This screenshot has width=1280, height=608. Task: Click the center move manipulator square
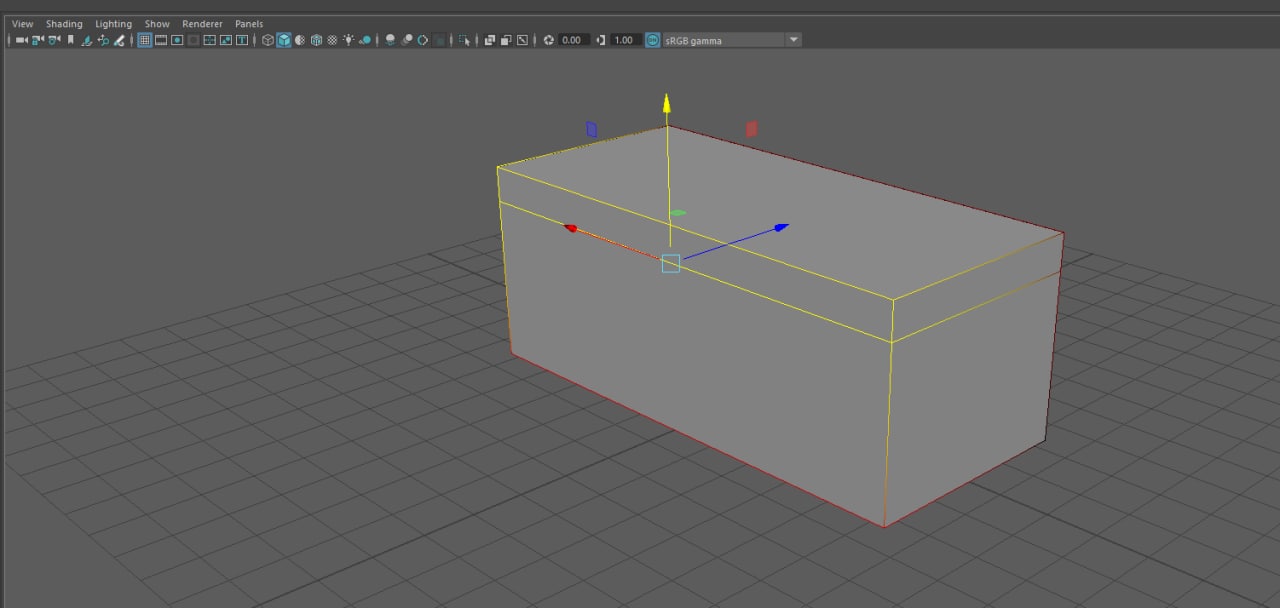[670, 263]
